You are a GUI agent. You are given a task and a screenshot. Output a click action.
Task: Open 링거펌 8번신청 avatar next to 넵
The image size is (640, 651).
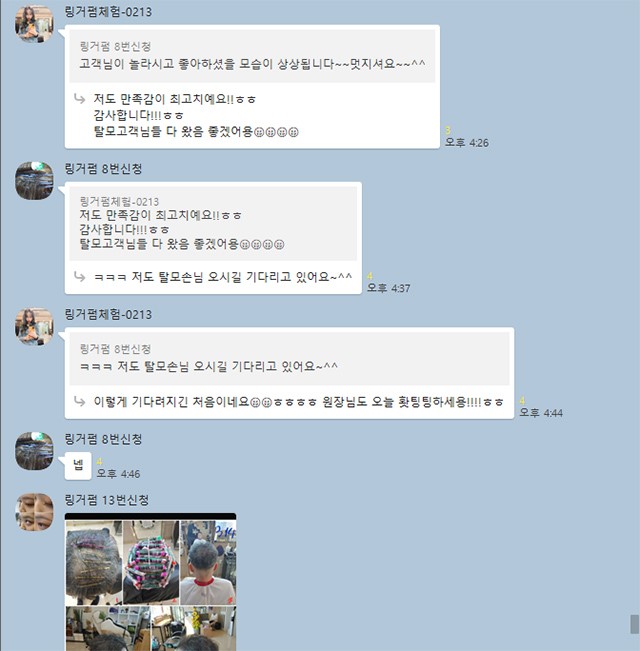[x=34, y=451]
